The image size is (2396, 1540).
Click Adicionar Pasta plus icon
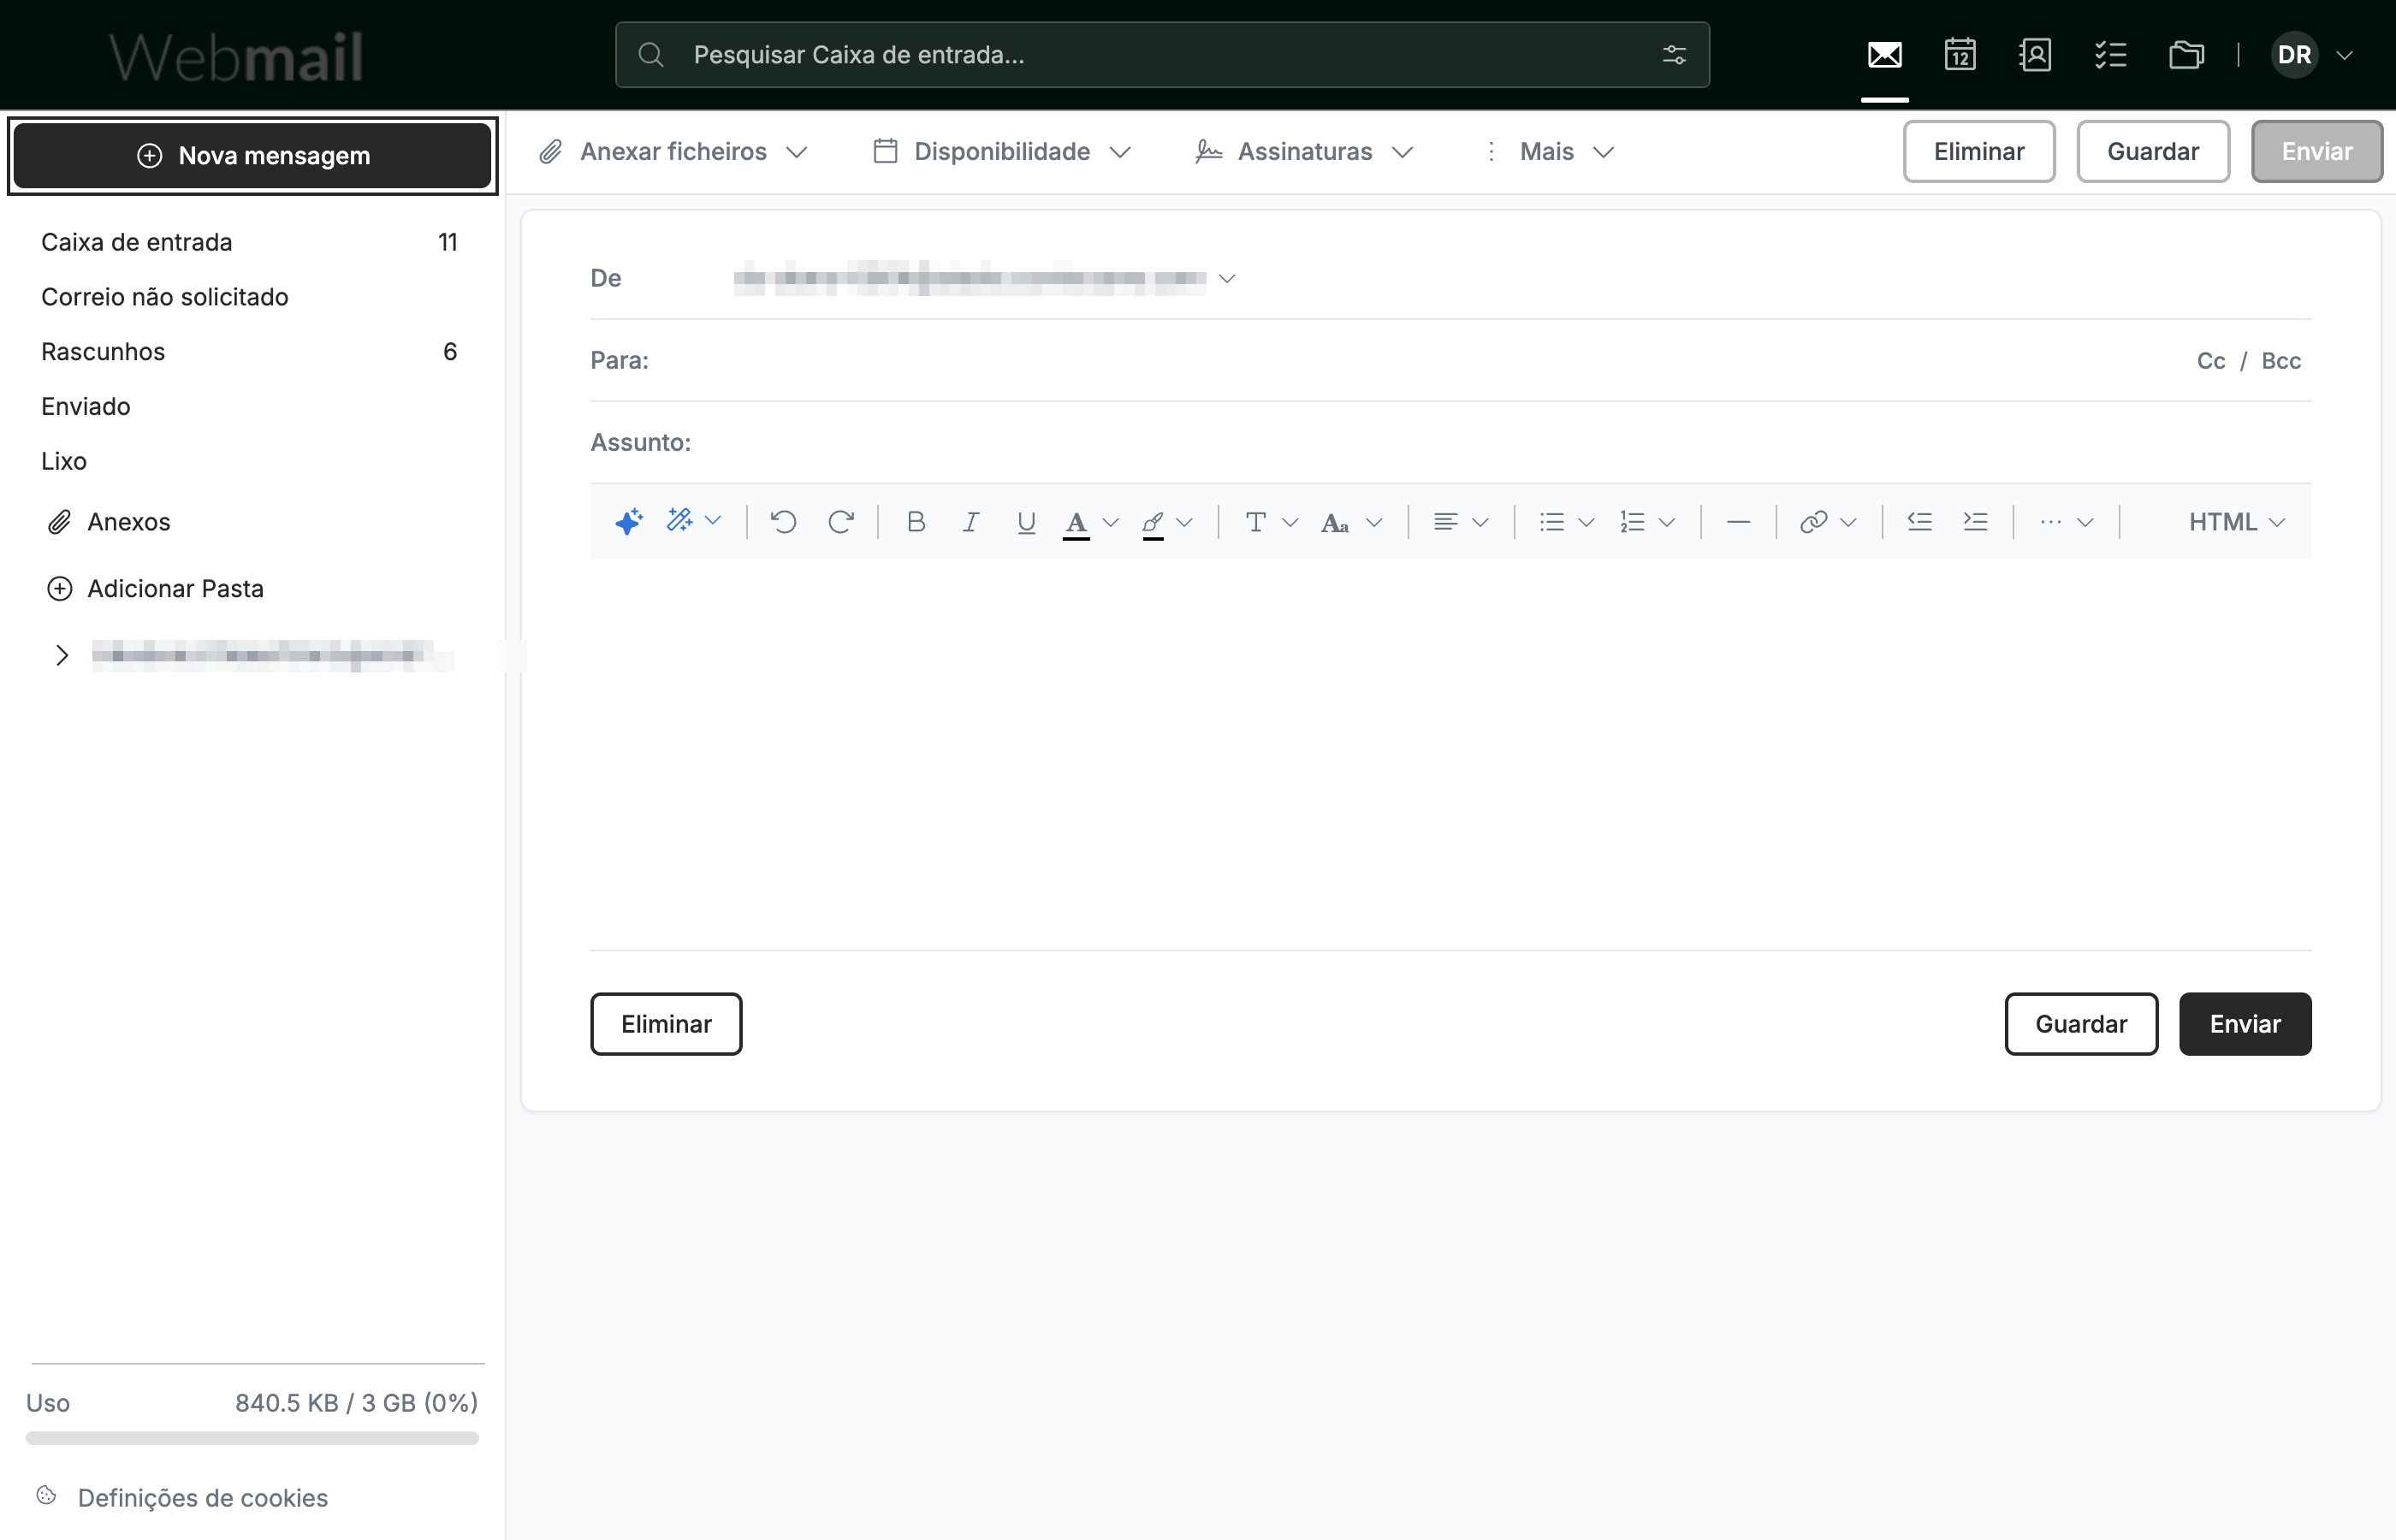coord(60,589)
